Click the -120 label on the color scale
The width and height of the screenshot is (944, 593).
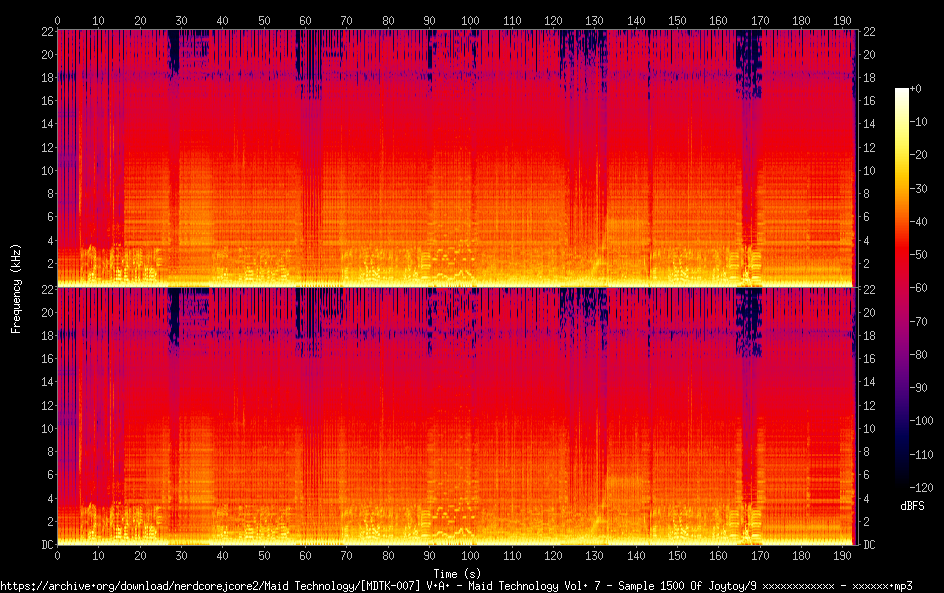(x=924, y=489)
